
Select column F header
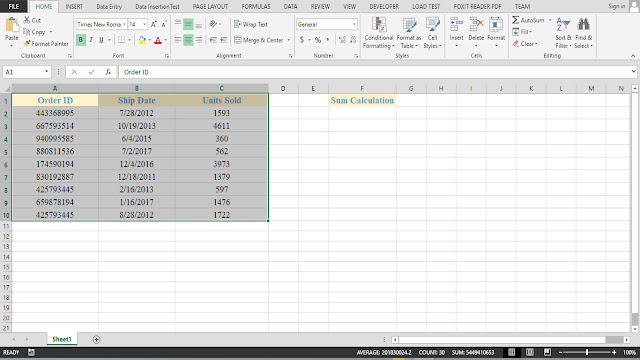pyautogui.click(x=362, y=89)
